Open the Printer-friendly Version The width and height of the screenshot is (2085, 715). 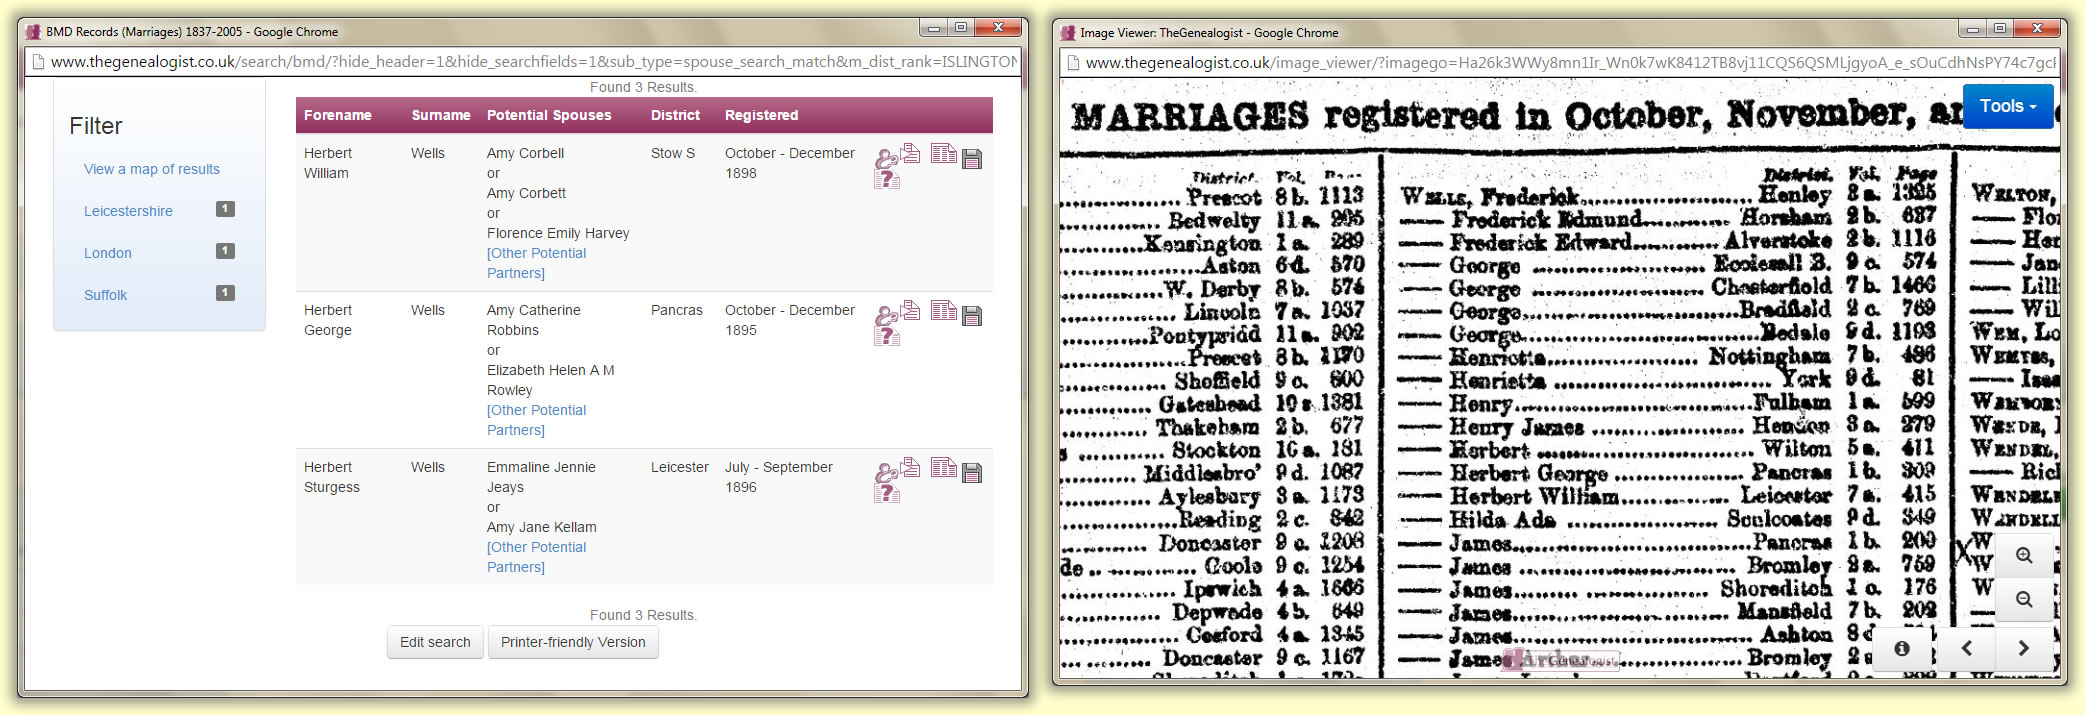(573, 642)
